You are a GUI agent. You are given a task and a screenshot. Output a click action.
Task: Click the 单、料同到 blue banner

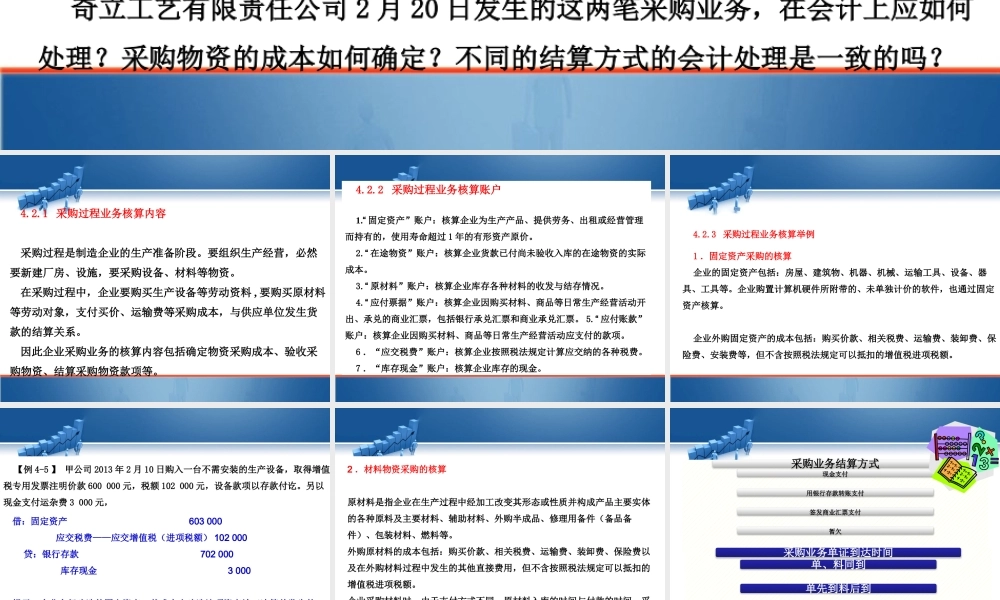838,565
